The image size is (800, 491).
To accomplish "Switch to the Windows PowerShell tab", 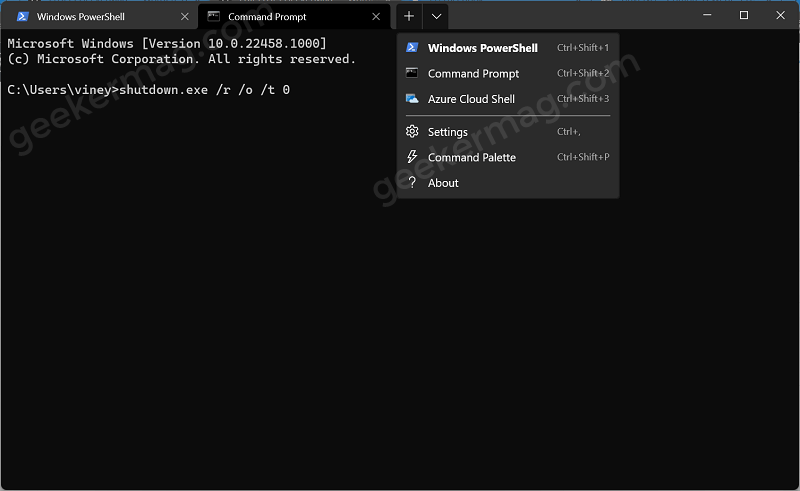I will (99, 16).
